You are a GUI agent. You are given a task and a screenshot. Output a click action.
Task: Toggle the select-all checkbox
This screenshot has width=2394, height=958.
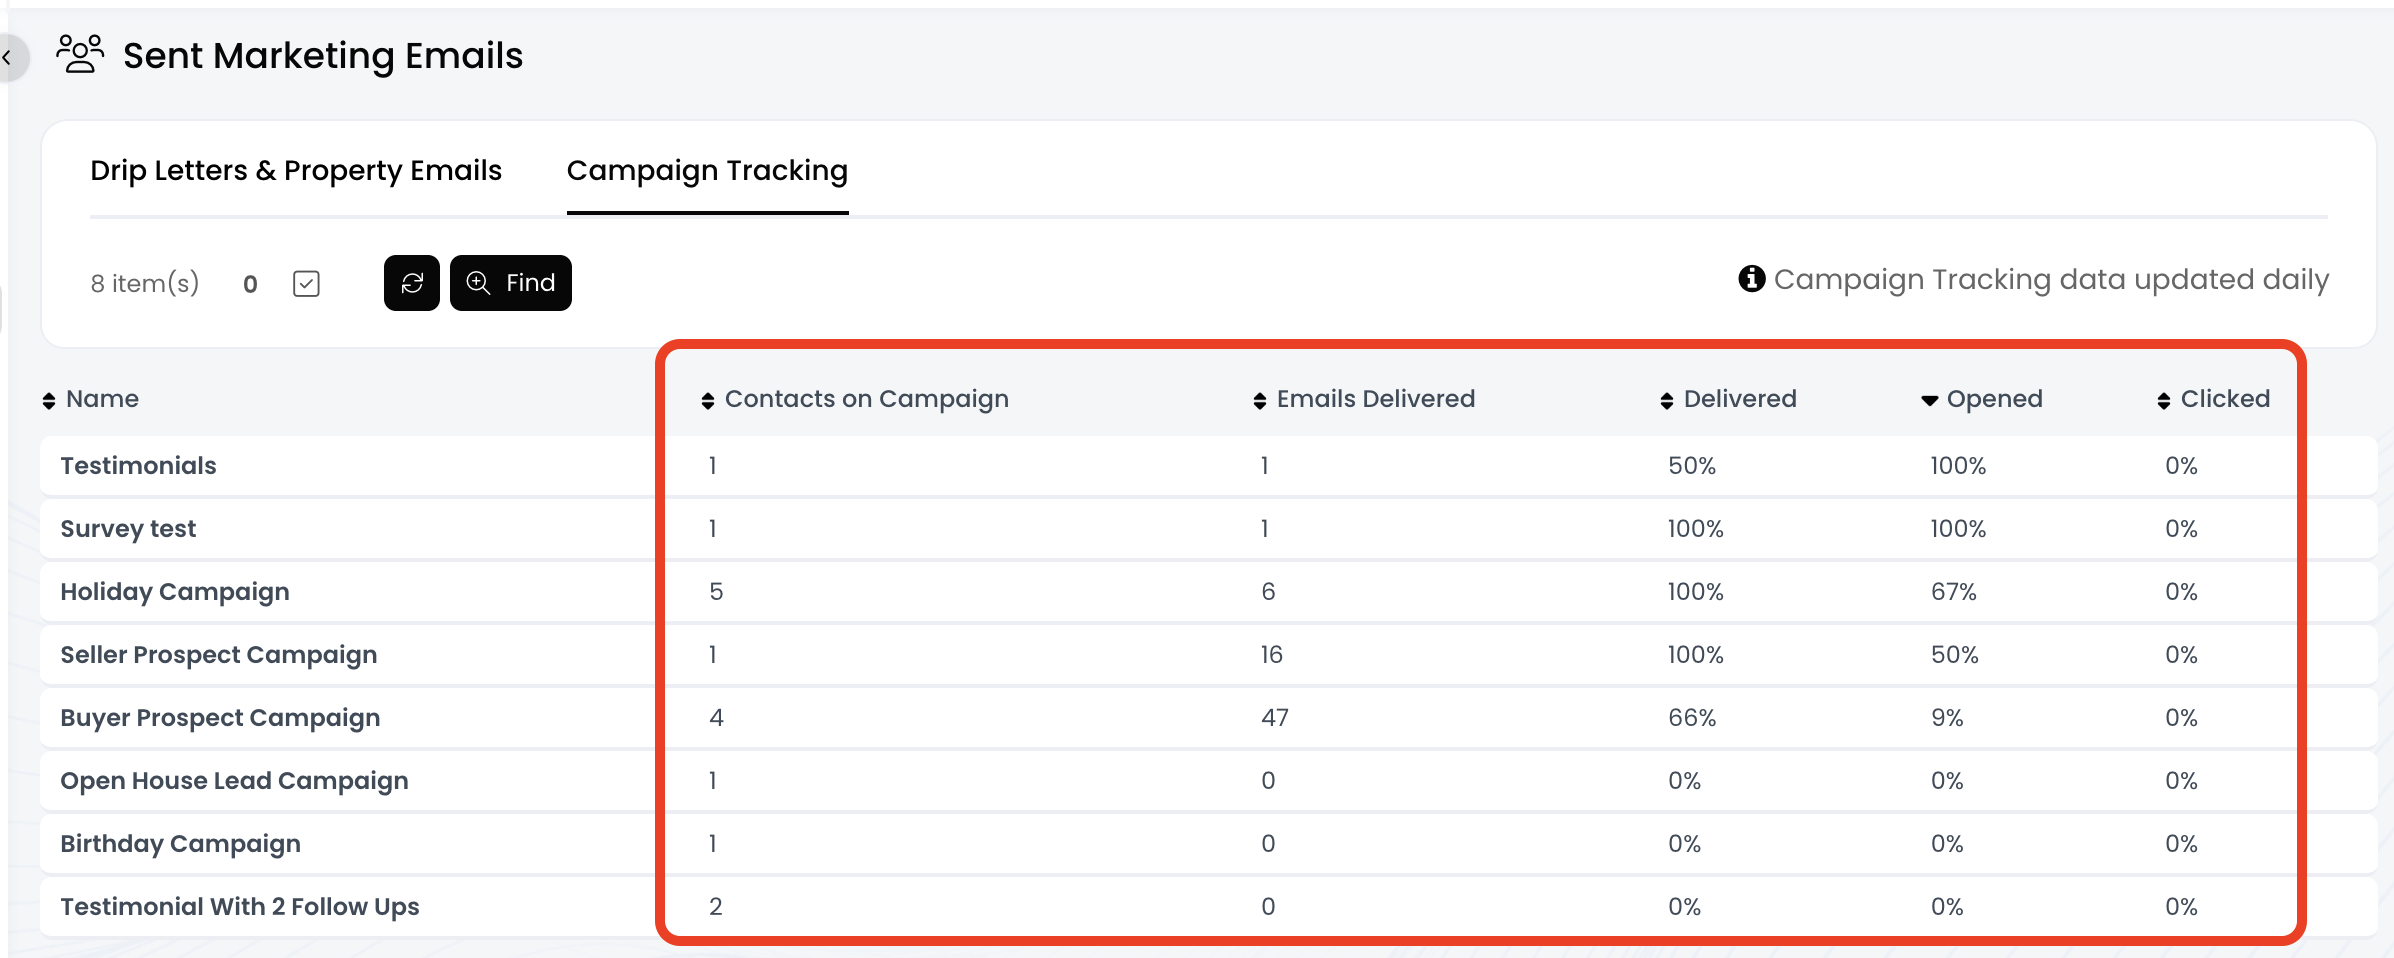(306, 284)
